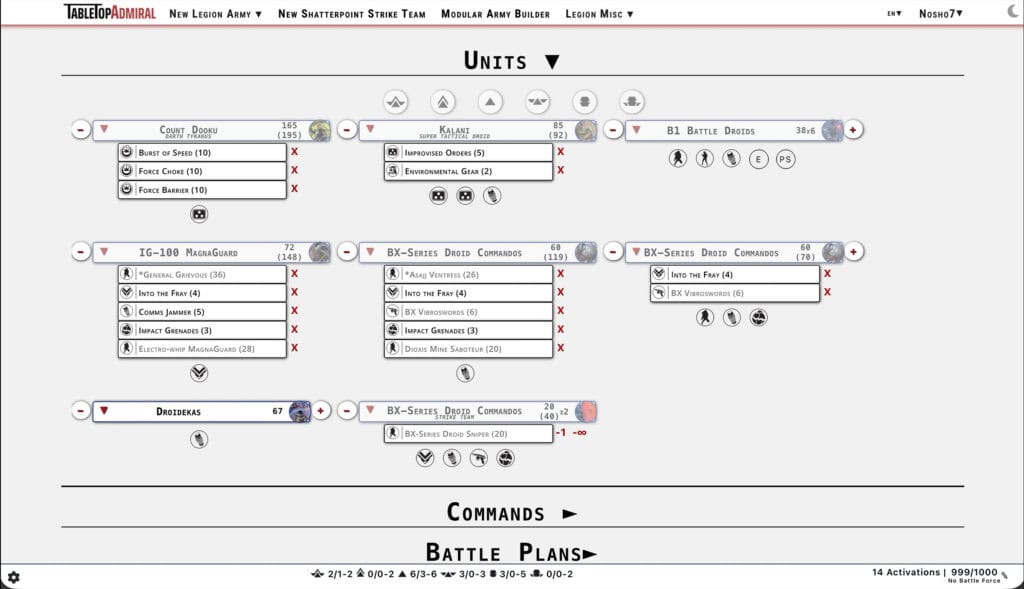
Task: Remove the Comms Jammer upgrade
Action: point(295,311)
